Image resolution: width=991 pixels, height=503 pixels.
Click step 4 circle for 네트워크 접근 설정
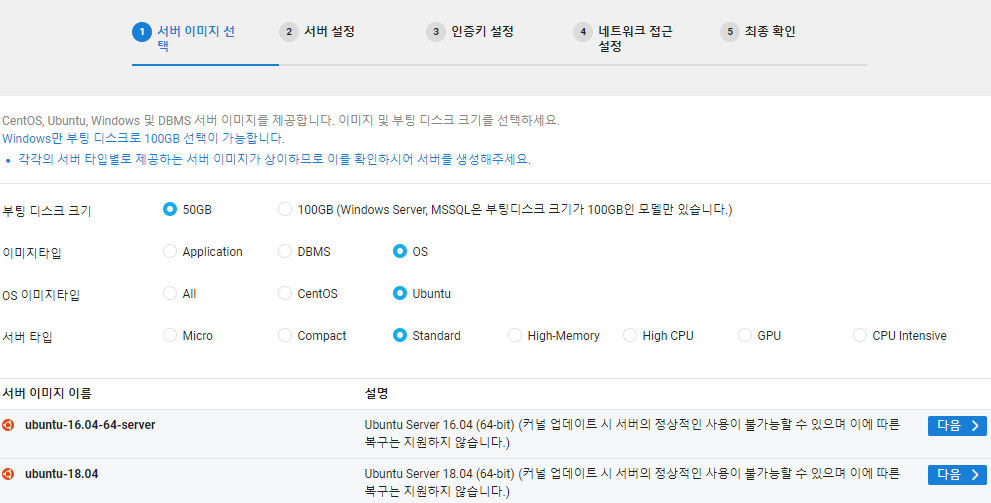coord(583,32)
